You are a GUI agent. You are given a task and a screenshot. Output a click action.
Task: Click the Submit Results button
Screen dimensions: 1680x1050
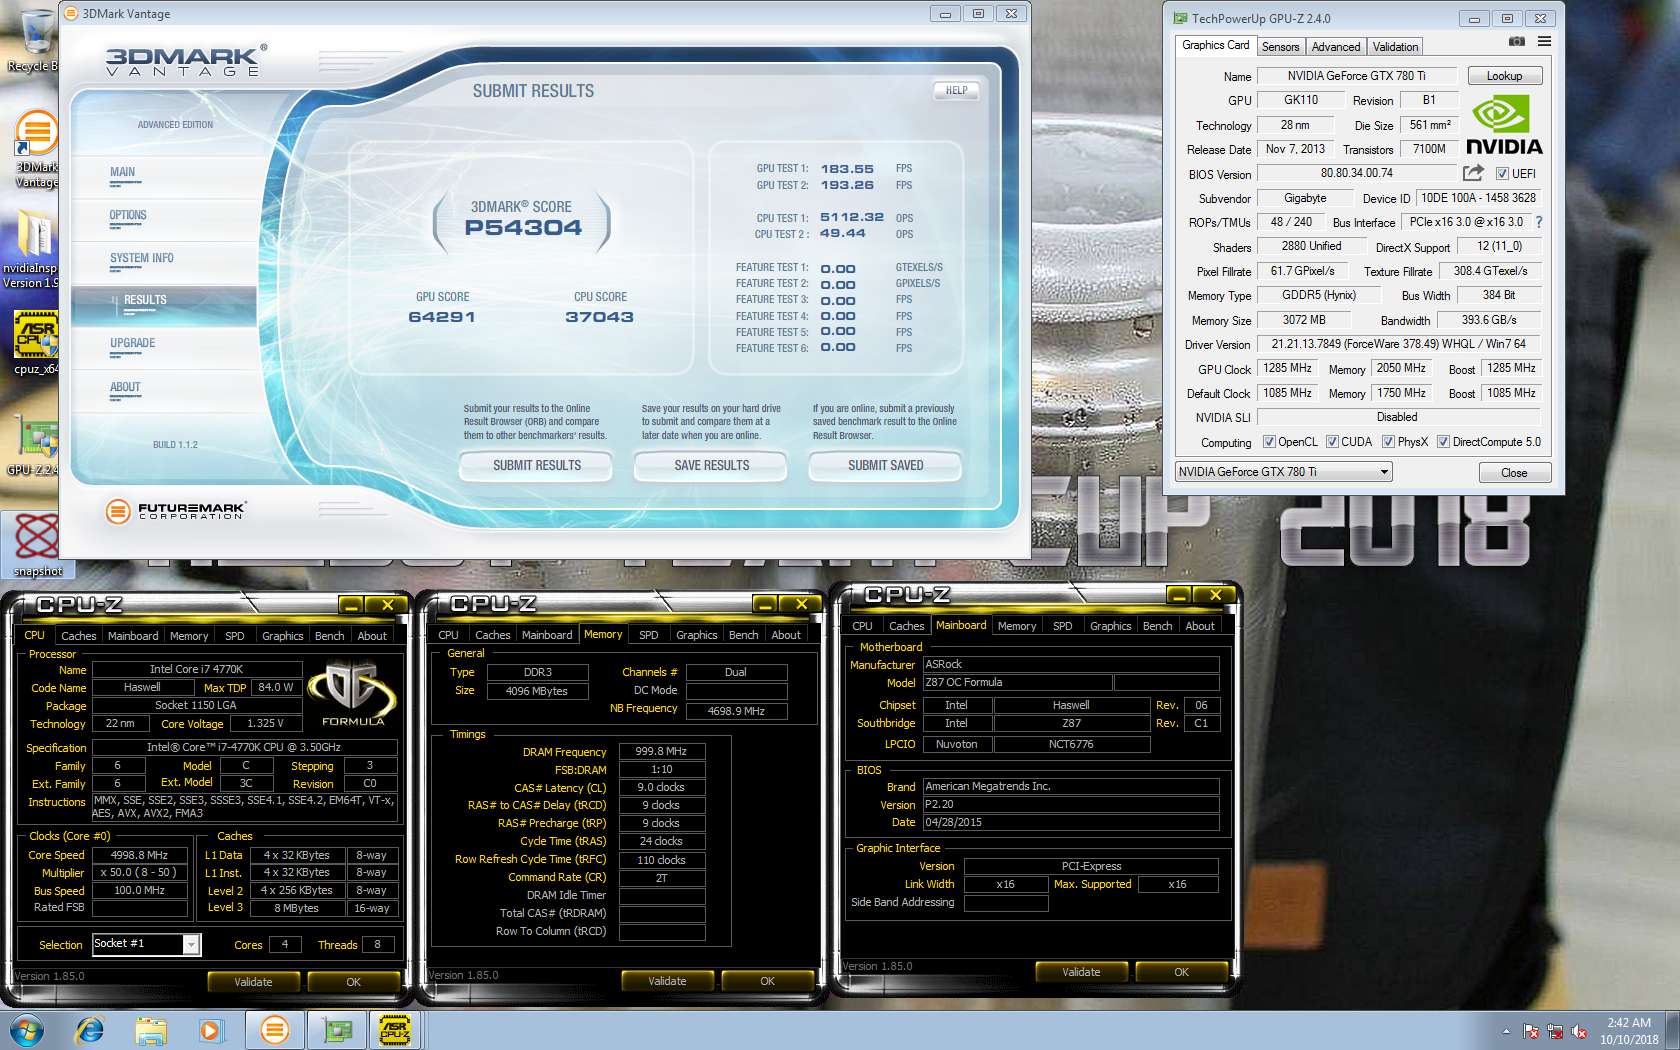(537, 466)
